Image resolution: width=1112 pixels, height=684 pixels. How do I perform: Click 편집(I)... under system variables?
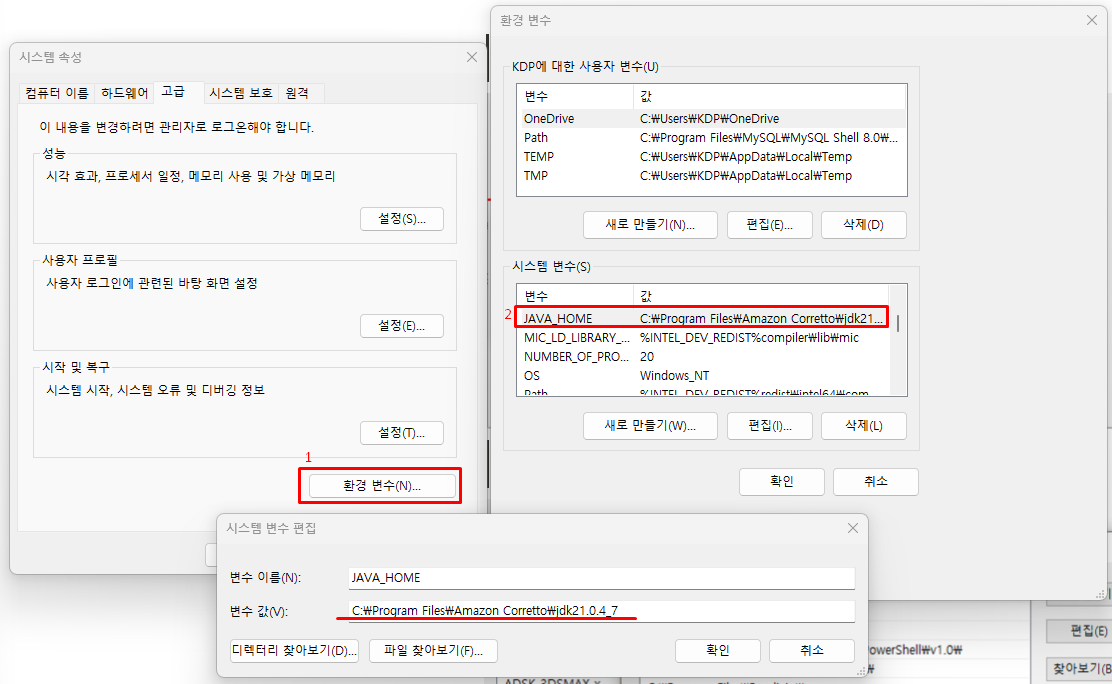[769, 426]
